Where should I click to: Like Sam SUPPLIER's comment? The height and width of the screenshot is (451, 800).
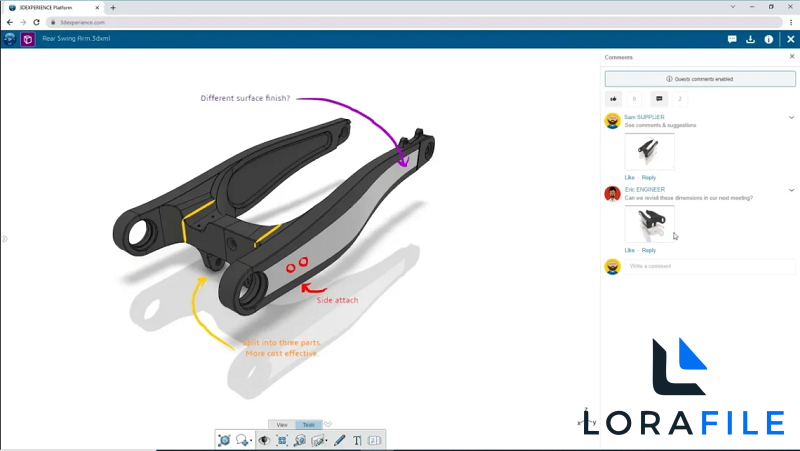(x=630, y=178)
